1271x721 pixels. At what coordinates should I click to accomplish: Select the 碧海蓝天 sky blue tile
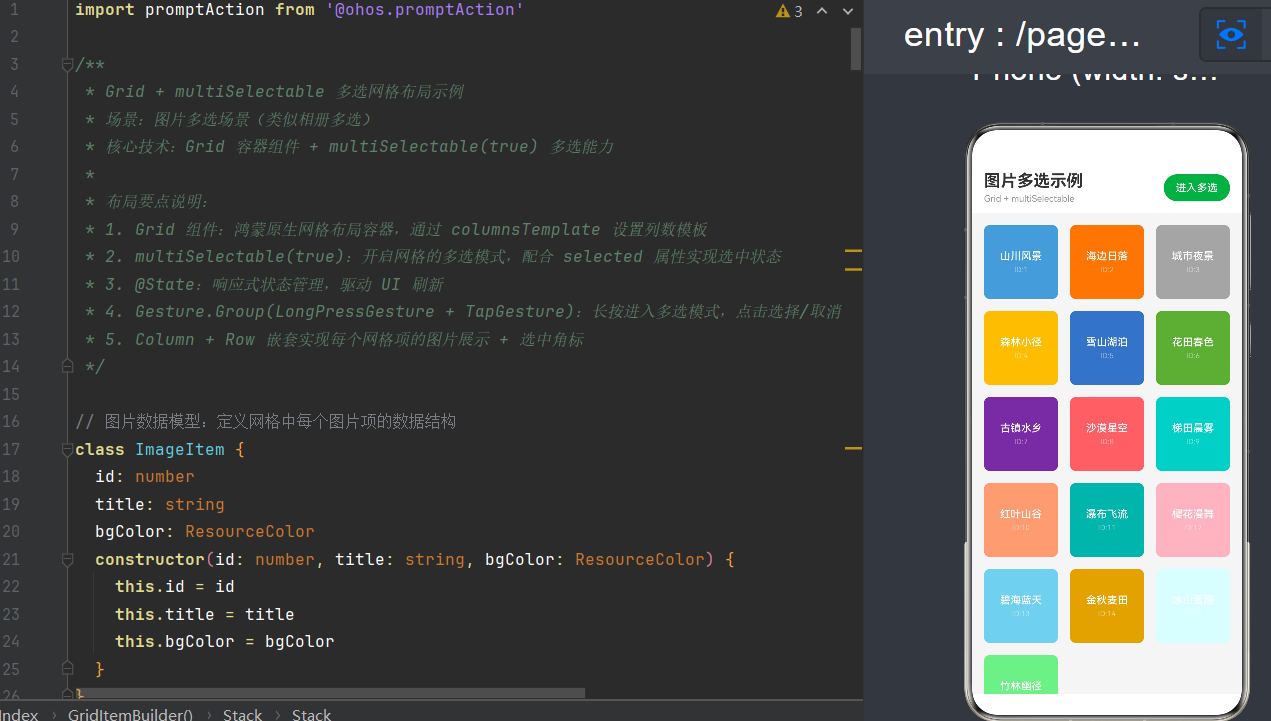coord(1021,606)
